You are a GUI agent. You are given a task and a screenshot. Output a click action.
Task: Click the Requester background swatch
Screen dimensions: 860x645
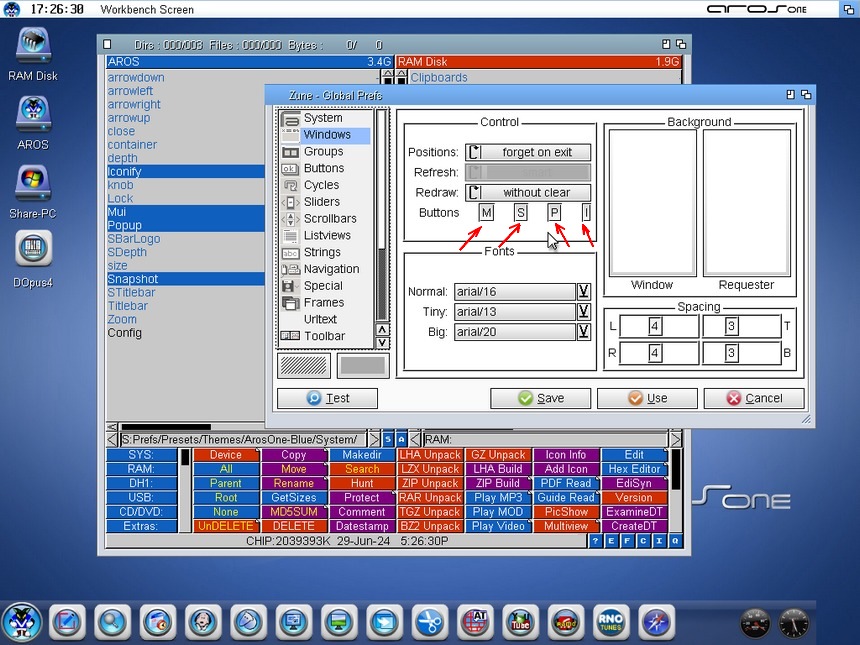pyautogui.click(x=747, y=203)
